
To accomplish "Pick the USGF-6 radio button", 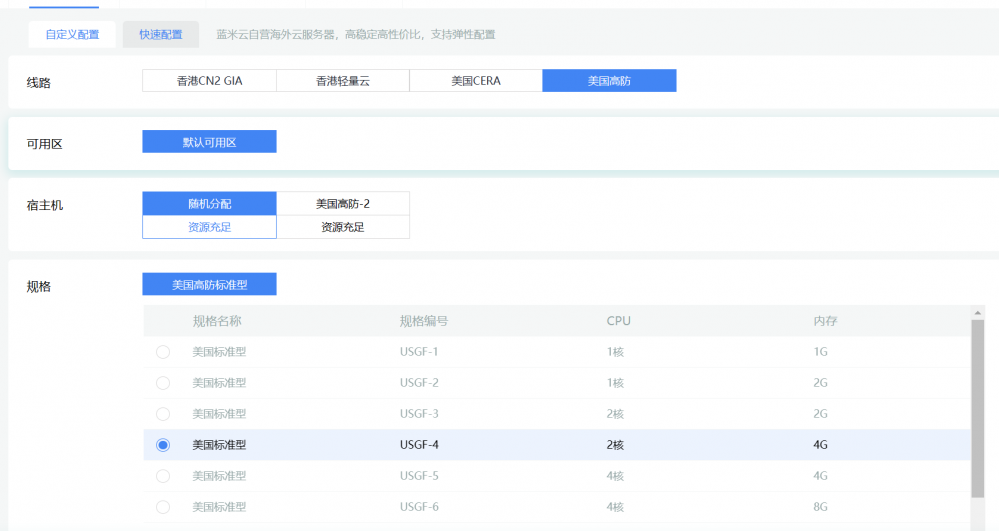I will (163, 507).
